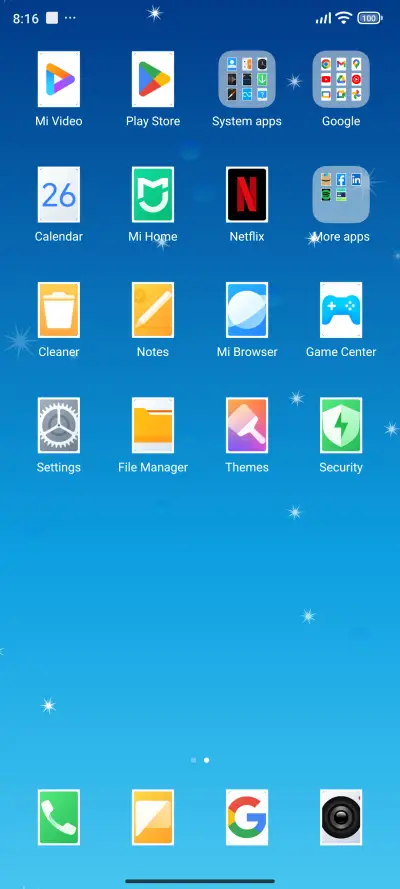Tap the 8:16 clock in status bar

tap(25, 19)
